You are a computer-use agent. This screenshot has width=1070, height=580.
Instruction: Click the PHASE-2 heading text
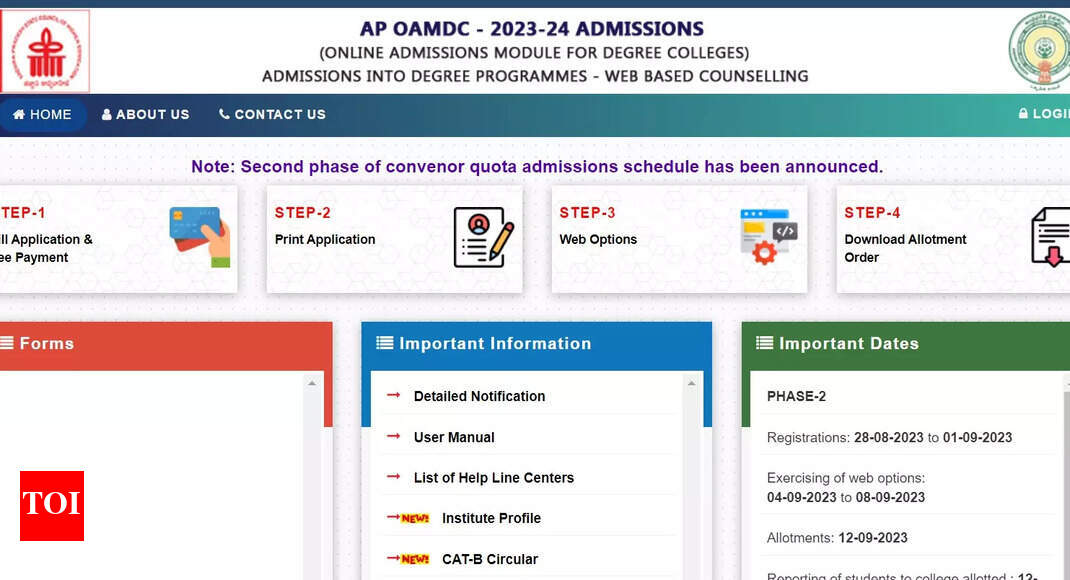click(796, 396)
